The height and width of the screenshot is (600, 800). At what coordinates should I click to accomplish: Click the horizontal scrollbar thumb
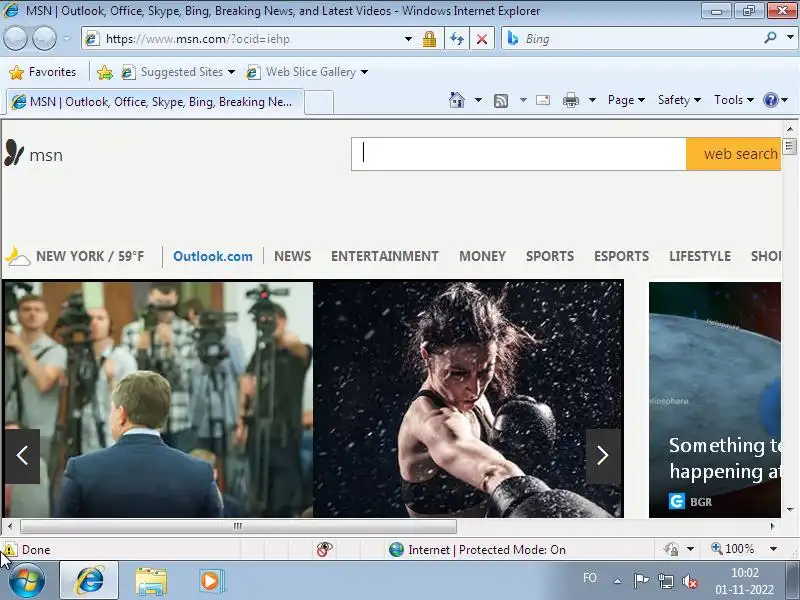click(x=238, y=526)
